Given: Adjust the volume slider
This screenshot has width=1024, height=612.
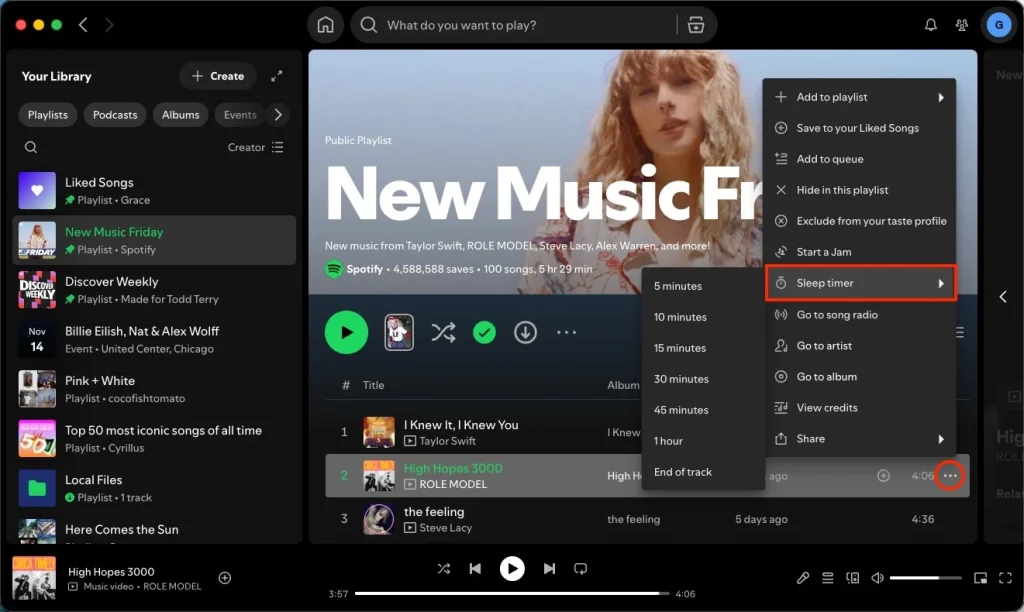Looking at the screenshot, I should click(925, 578).
